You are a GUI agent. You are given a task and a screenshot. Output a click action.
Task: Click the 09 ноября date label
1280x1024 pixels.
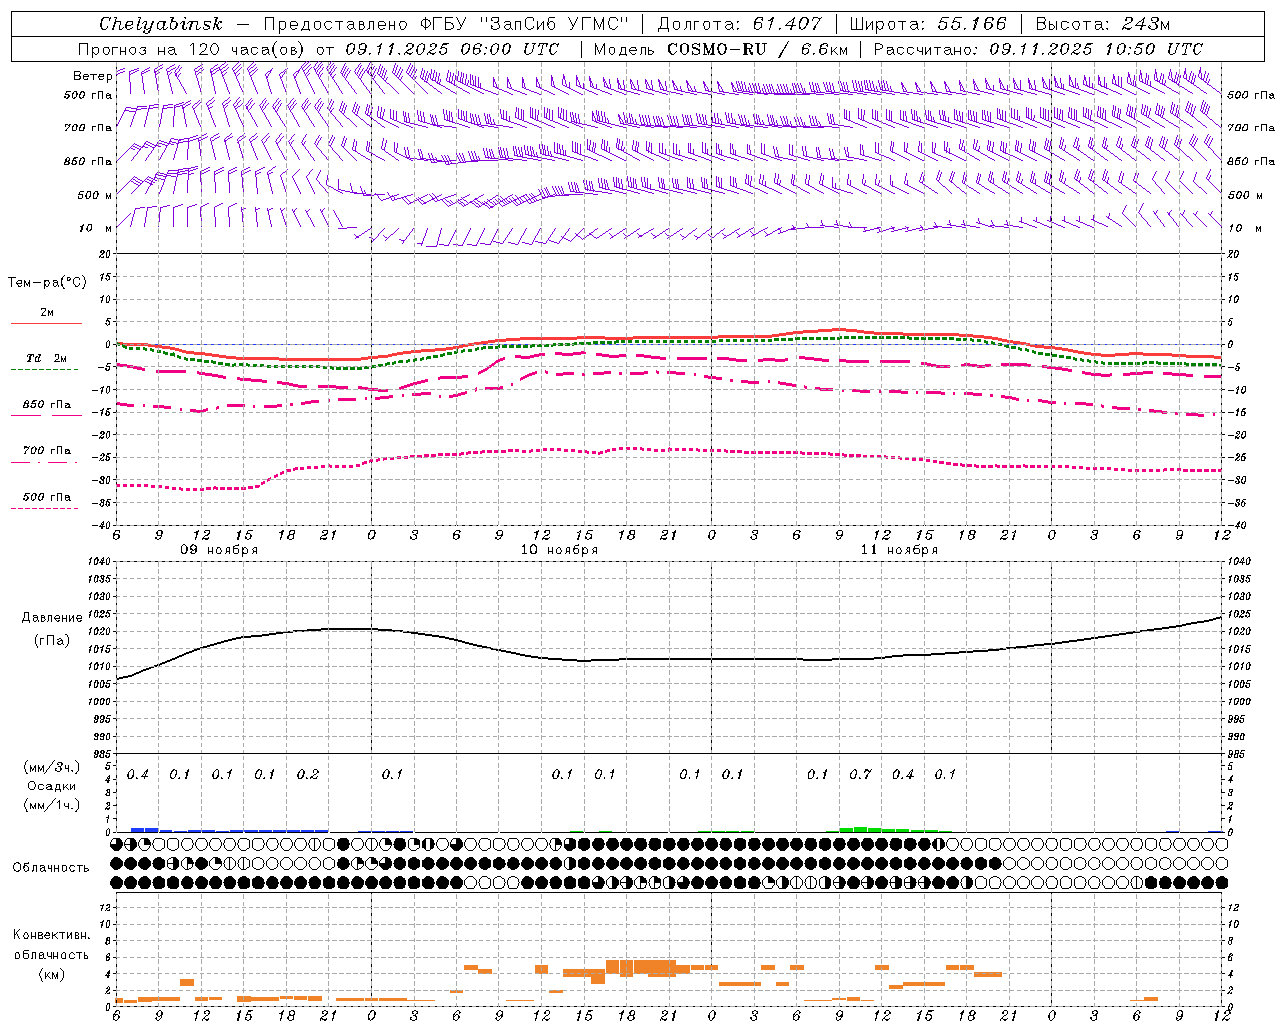(219, 550)
